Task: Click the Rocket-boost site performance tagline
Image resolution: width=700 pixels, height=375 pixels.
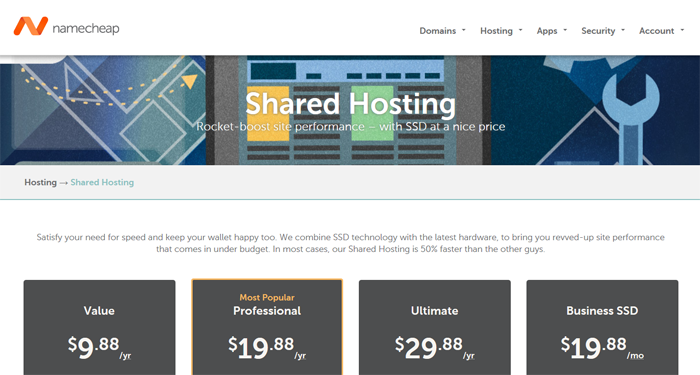Action: (351, 126)
